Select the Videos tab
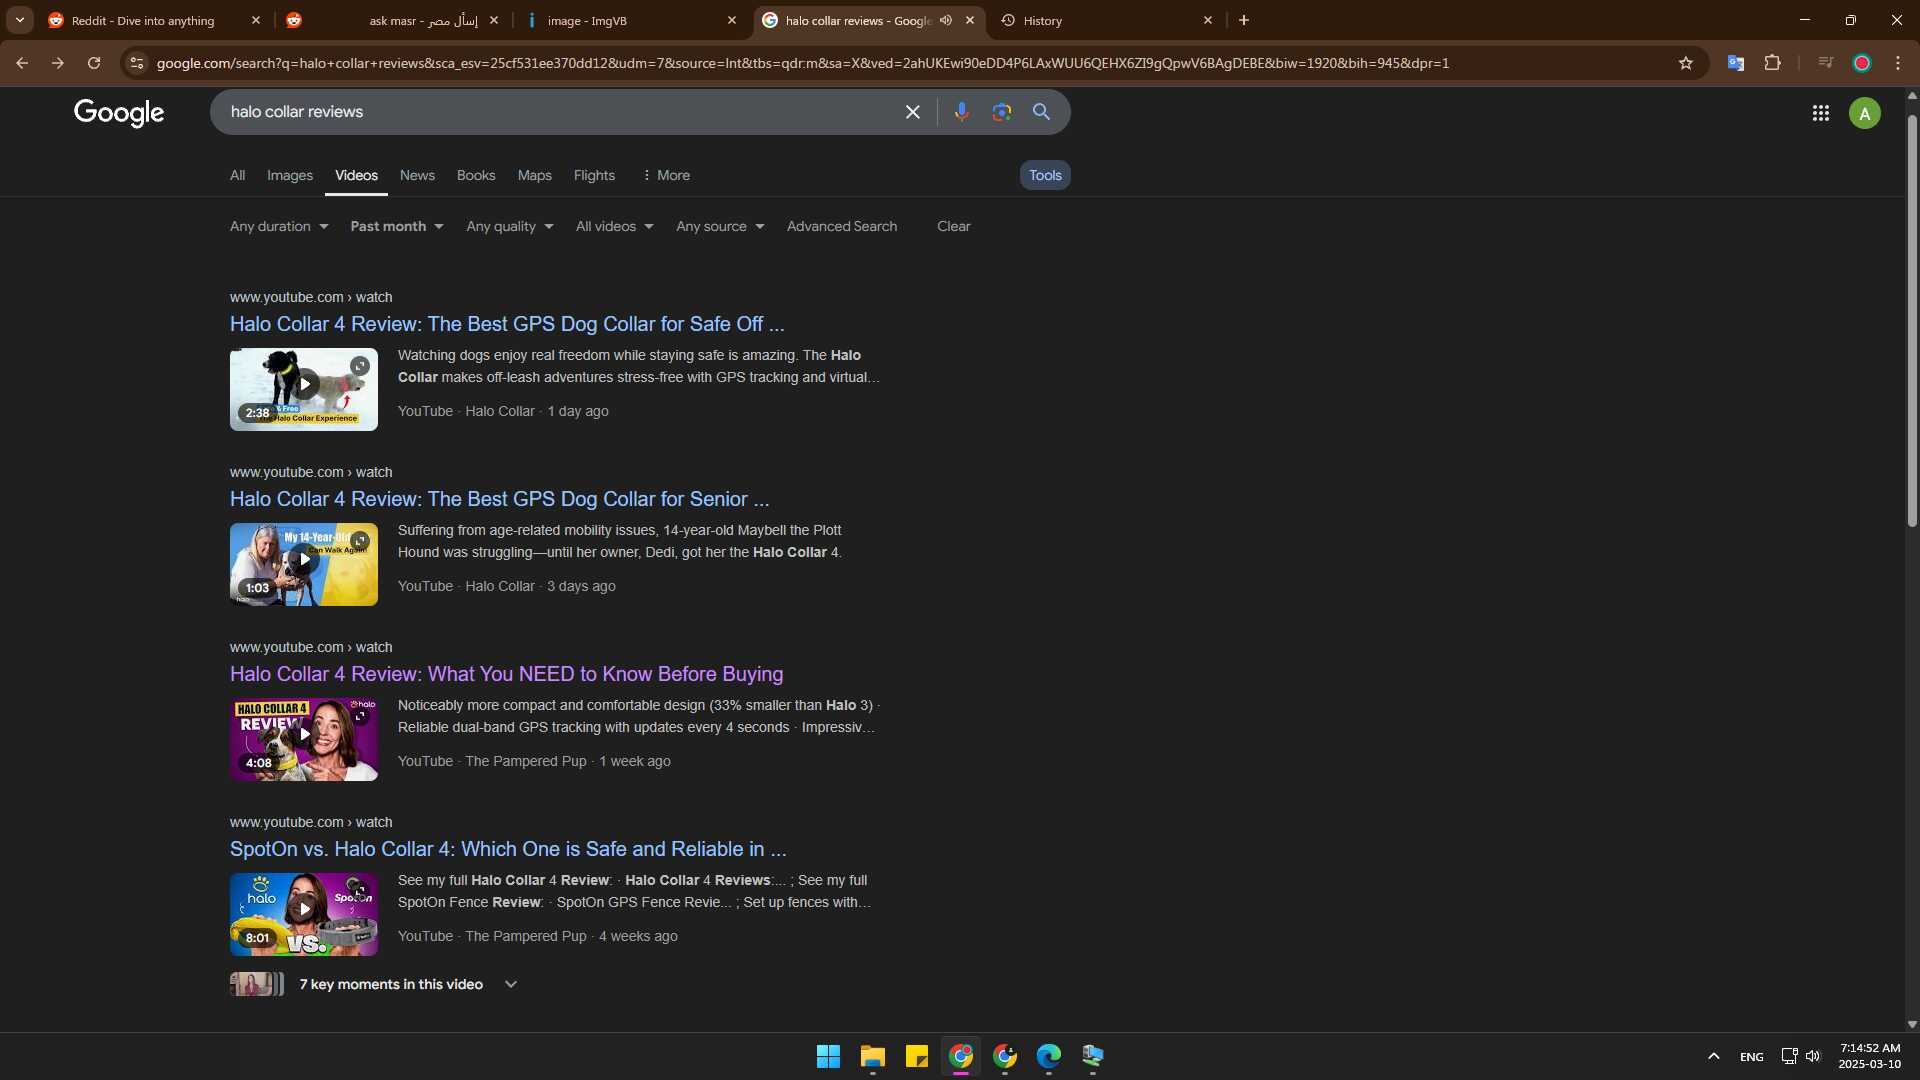The width and height of the screenshot is (1920, 1080). [356, 175]
